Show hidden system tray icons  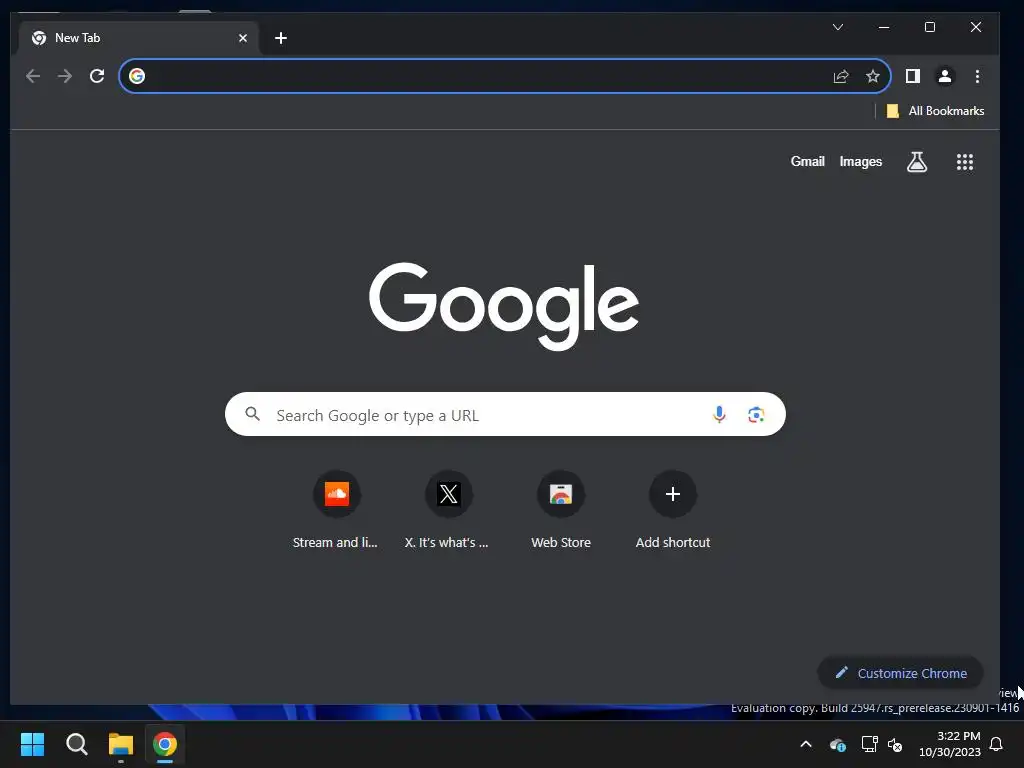[806, 744]
